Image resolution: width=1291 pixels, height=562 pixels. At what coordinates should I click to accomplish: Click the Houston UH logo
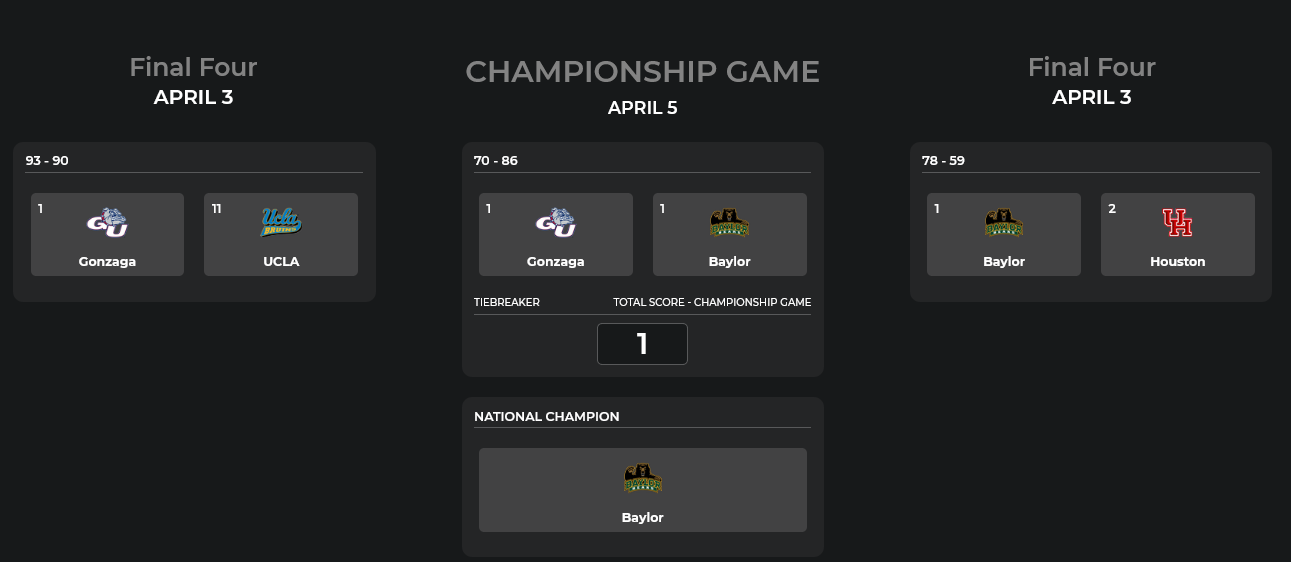pos(1177,223)
